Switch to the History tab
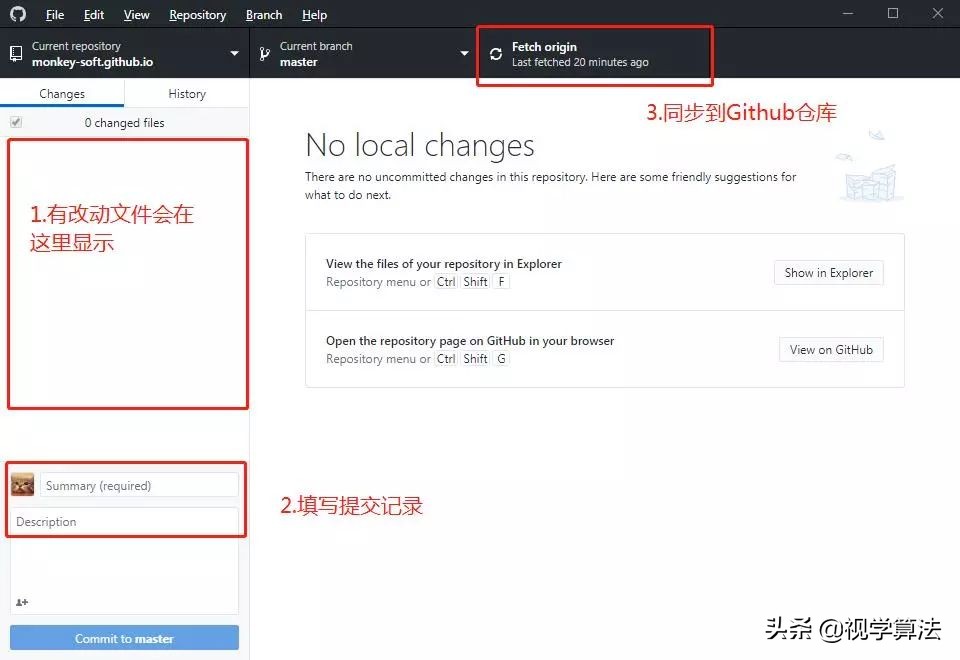 186,93
